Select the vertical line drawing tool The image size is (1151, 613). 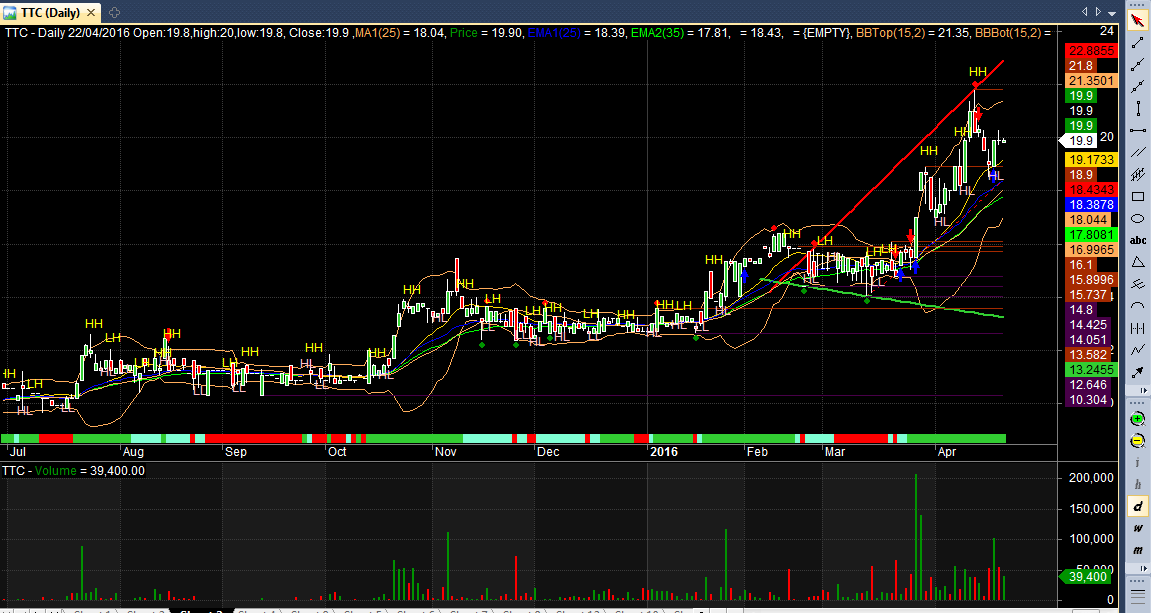1137,109
